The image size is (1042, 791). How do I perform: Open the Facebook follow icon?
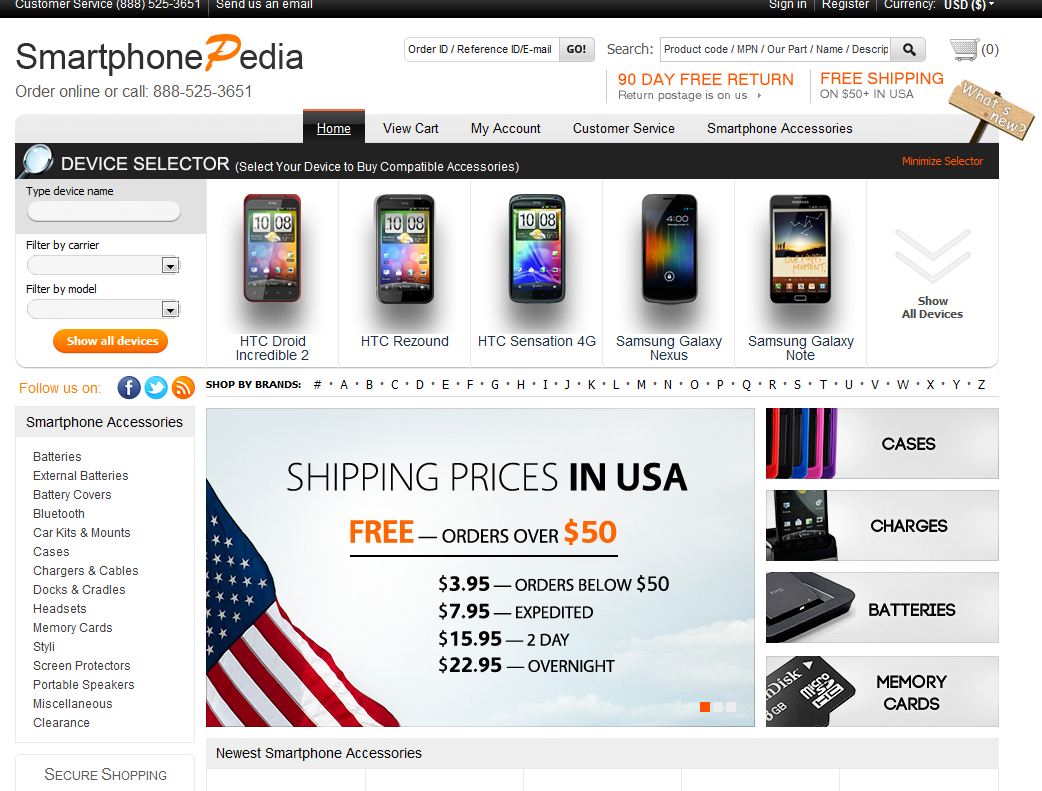tap(129, 388)
